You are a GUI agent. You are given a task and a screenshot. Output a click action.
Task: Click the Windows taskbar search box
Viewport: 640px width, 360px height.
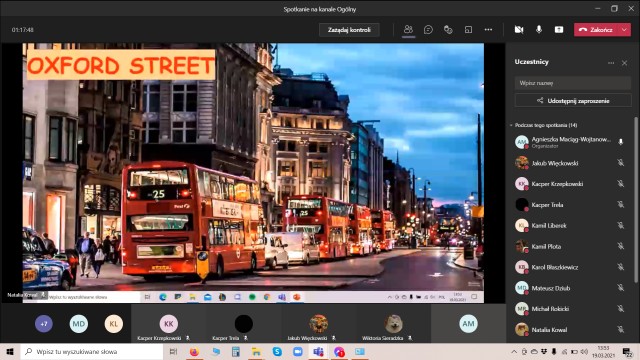click(92, 351)
